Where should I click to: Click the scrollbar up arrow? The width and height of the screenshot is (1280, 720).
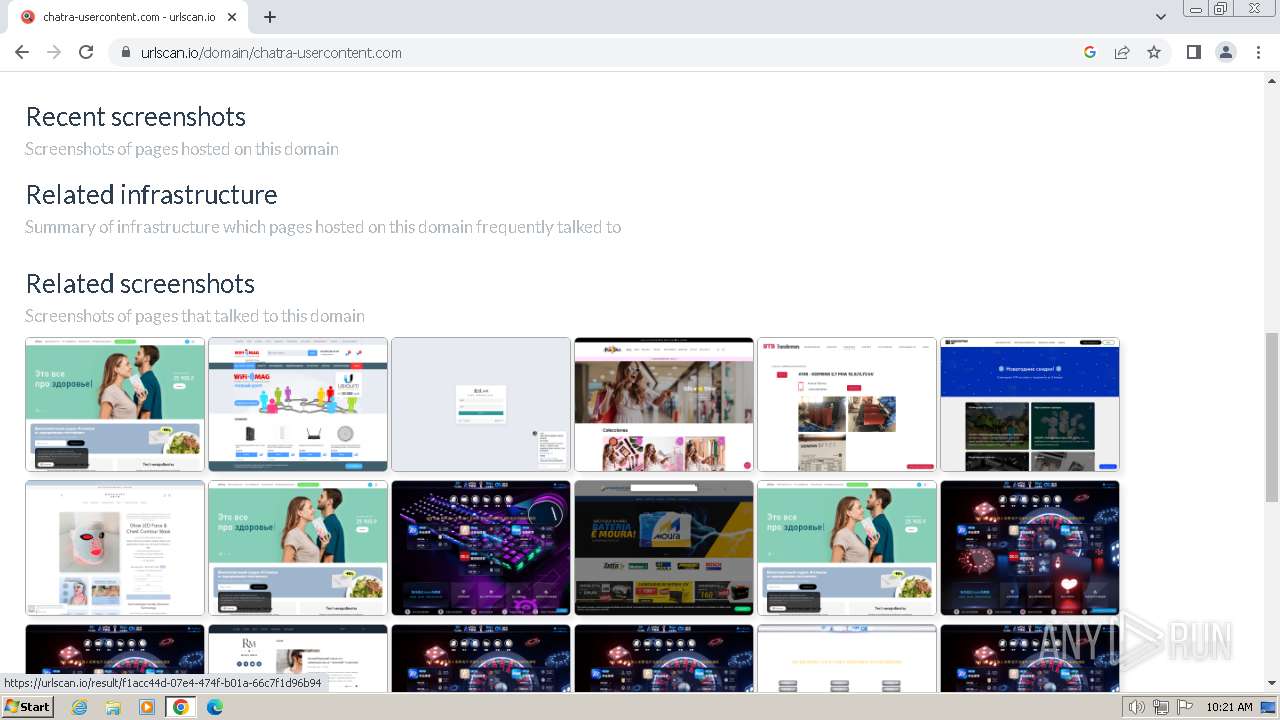coord(1272,80)
